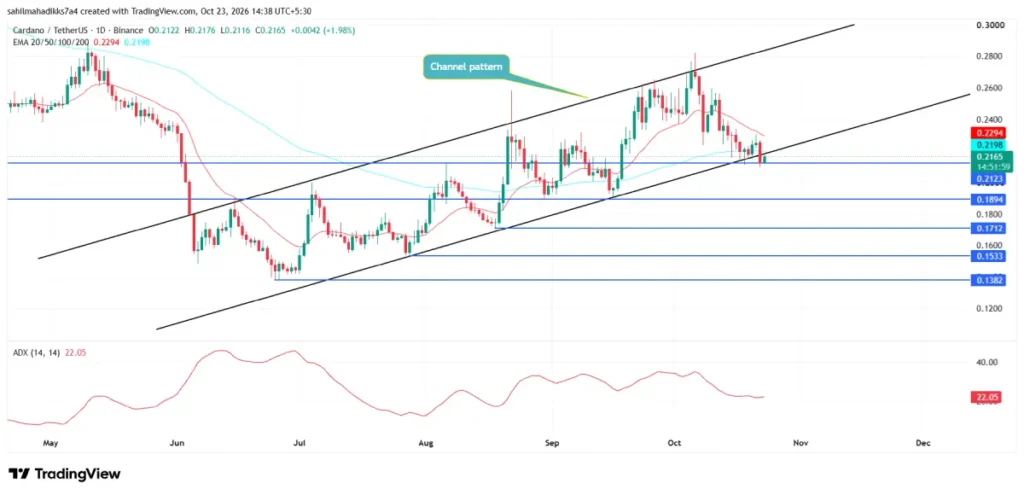The width and height of the screenshot is (1024, 495).
Task: Click the 14:51:59 candle countdown timer
Action: [x=993, y=167]
